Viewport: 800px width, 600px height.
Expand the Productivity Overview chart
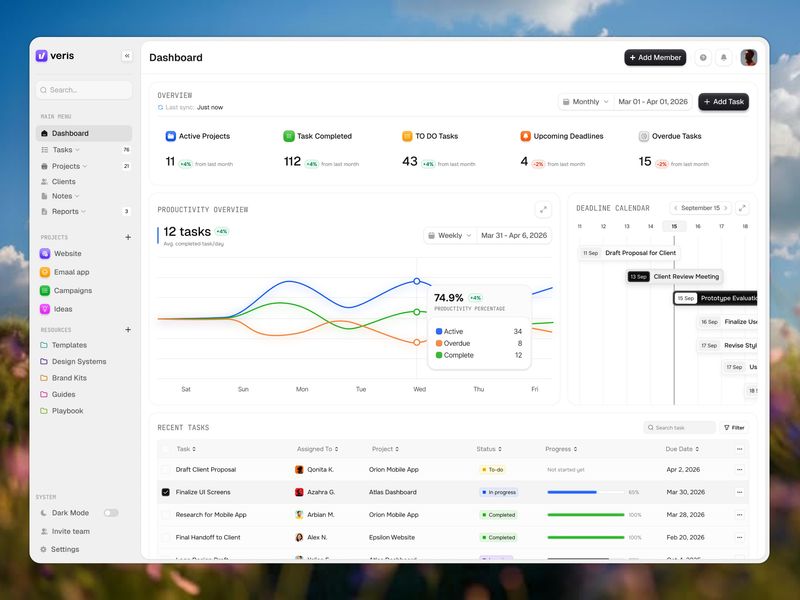[543, 209]
